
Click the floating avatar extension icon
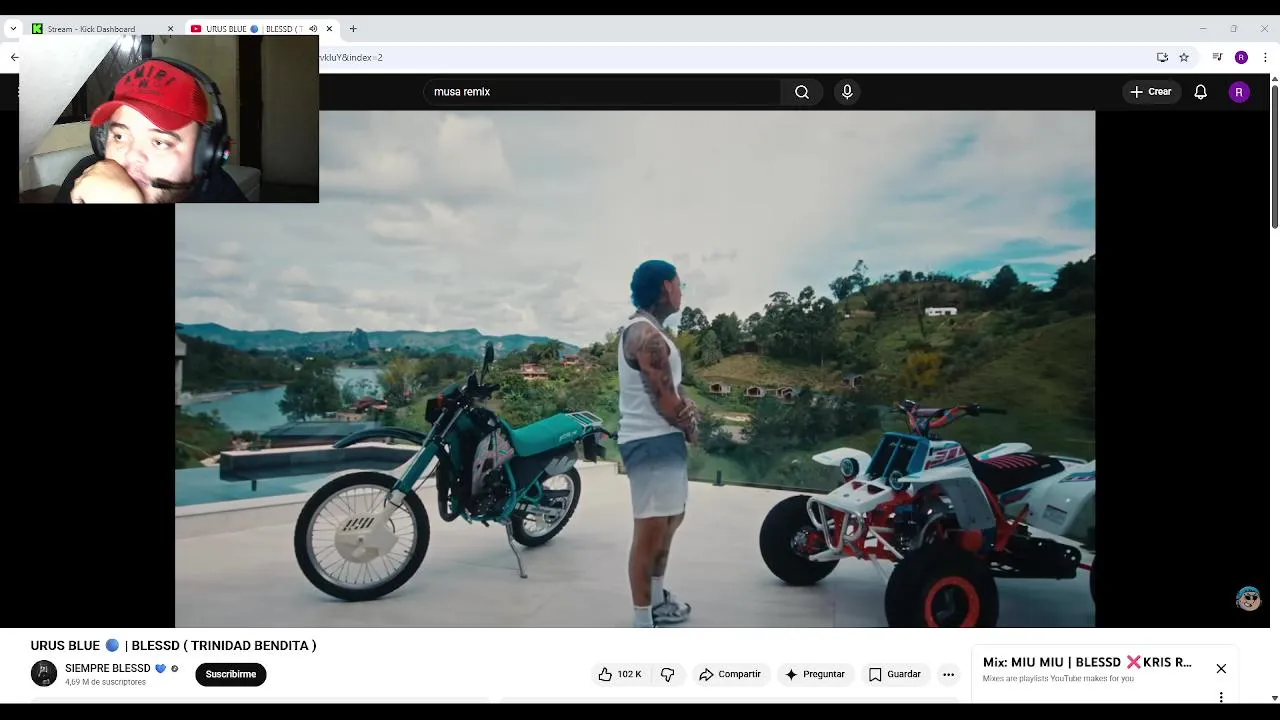point(1248,598)
